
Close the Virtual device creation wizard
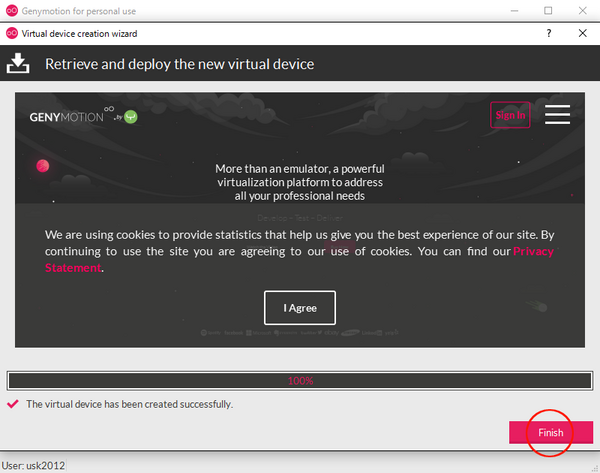tap(582, 32)
